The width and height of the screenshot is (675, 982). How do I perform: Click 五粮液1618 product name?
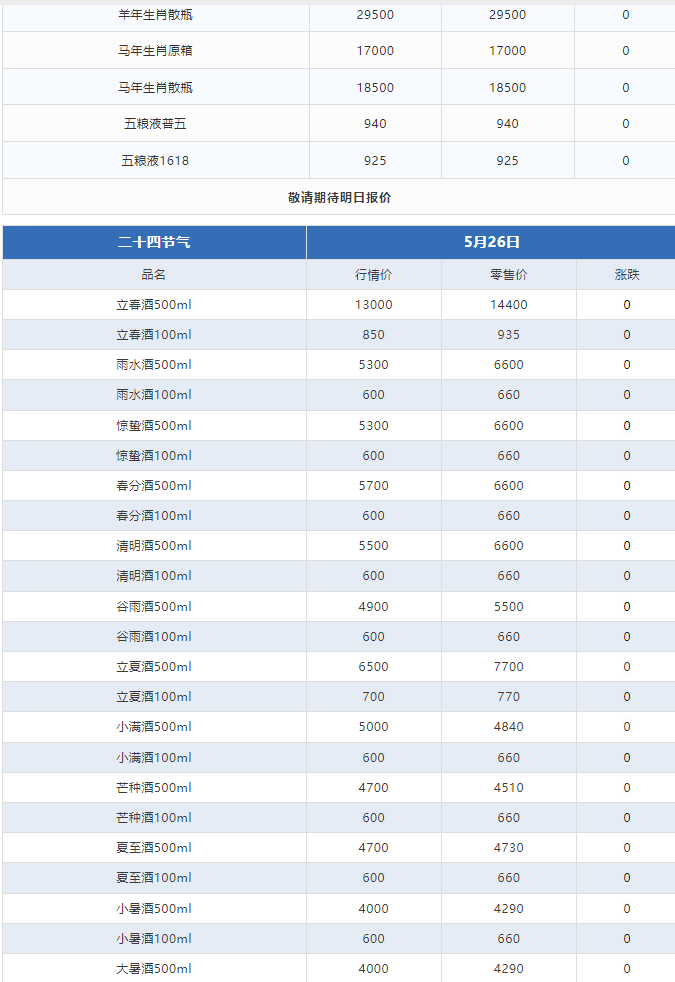click(x=155, y=160)
